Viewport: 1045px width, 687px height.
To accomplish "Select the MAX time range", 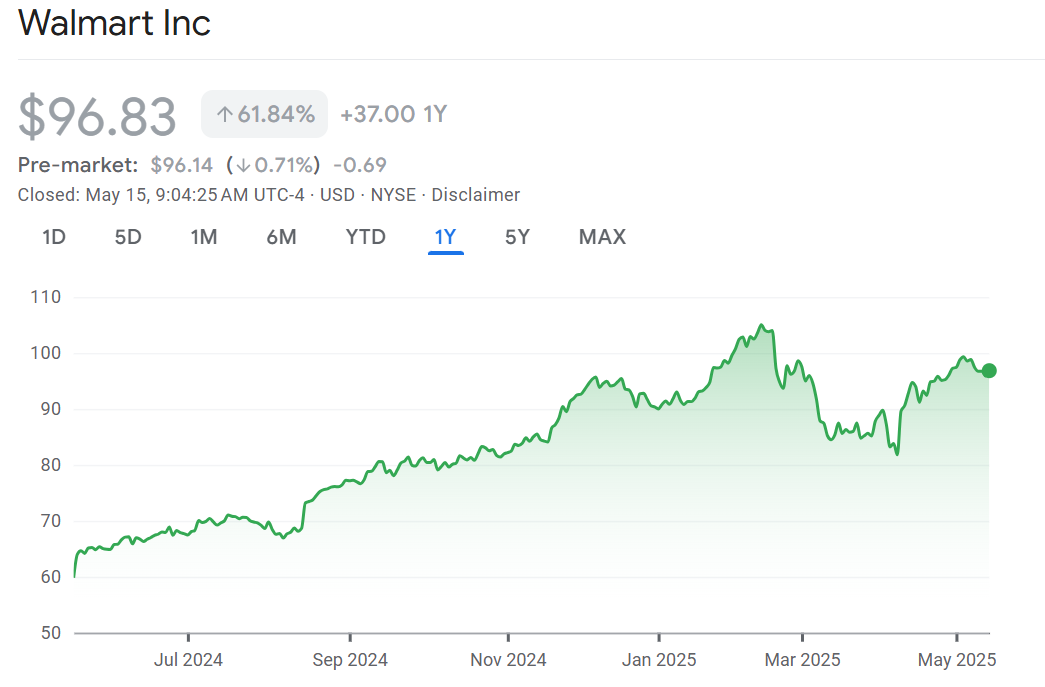I will pos(602,237).
